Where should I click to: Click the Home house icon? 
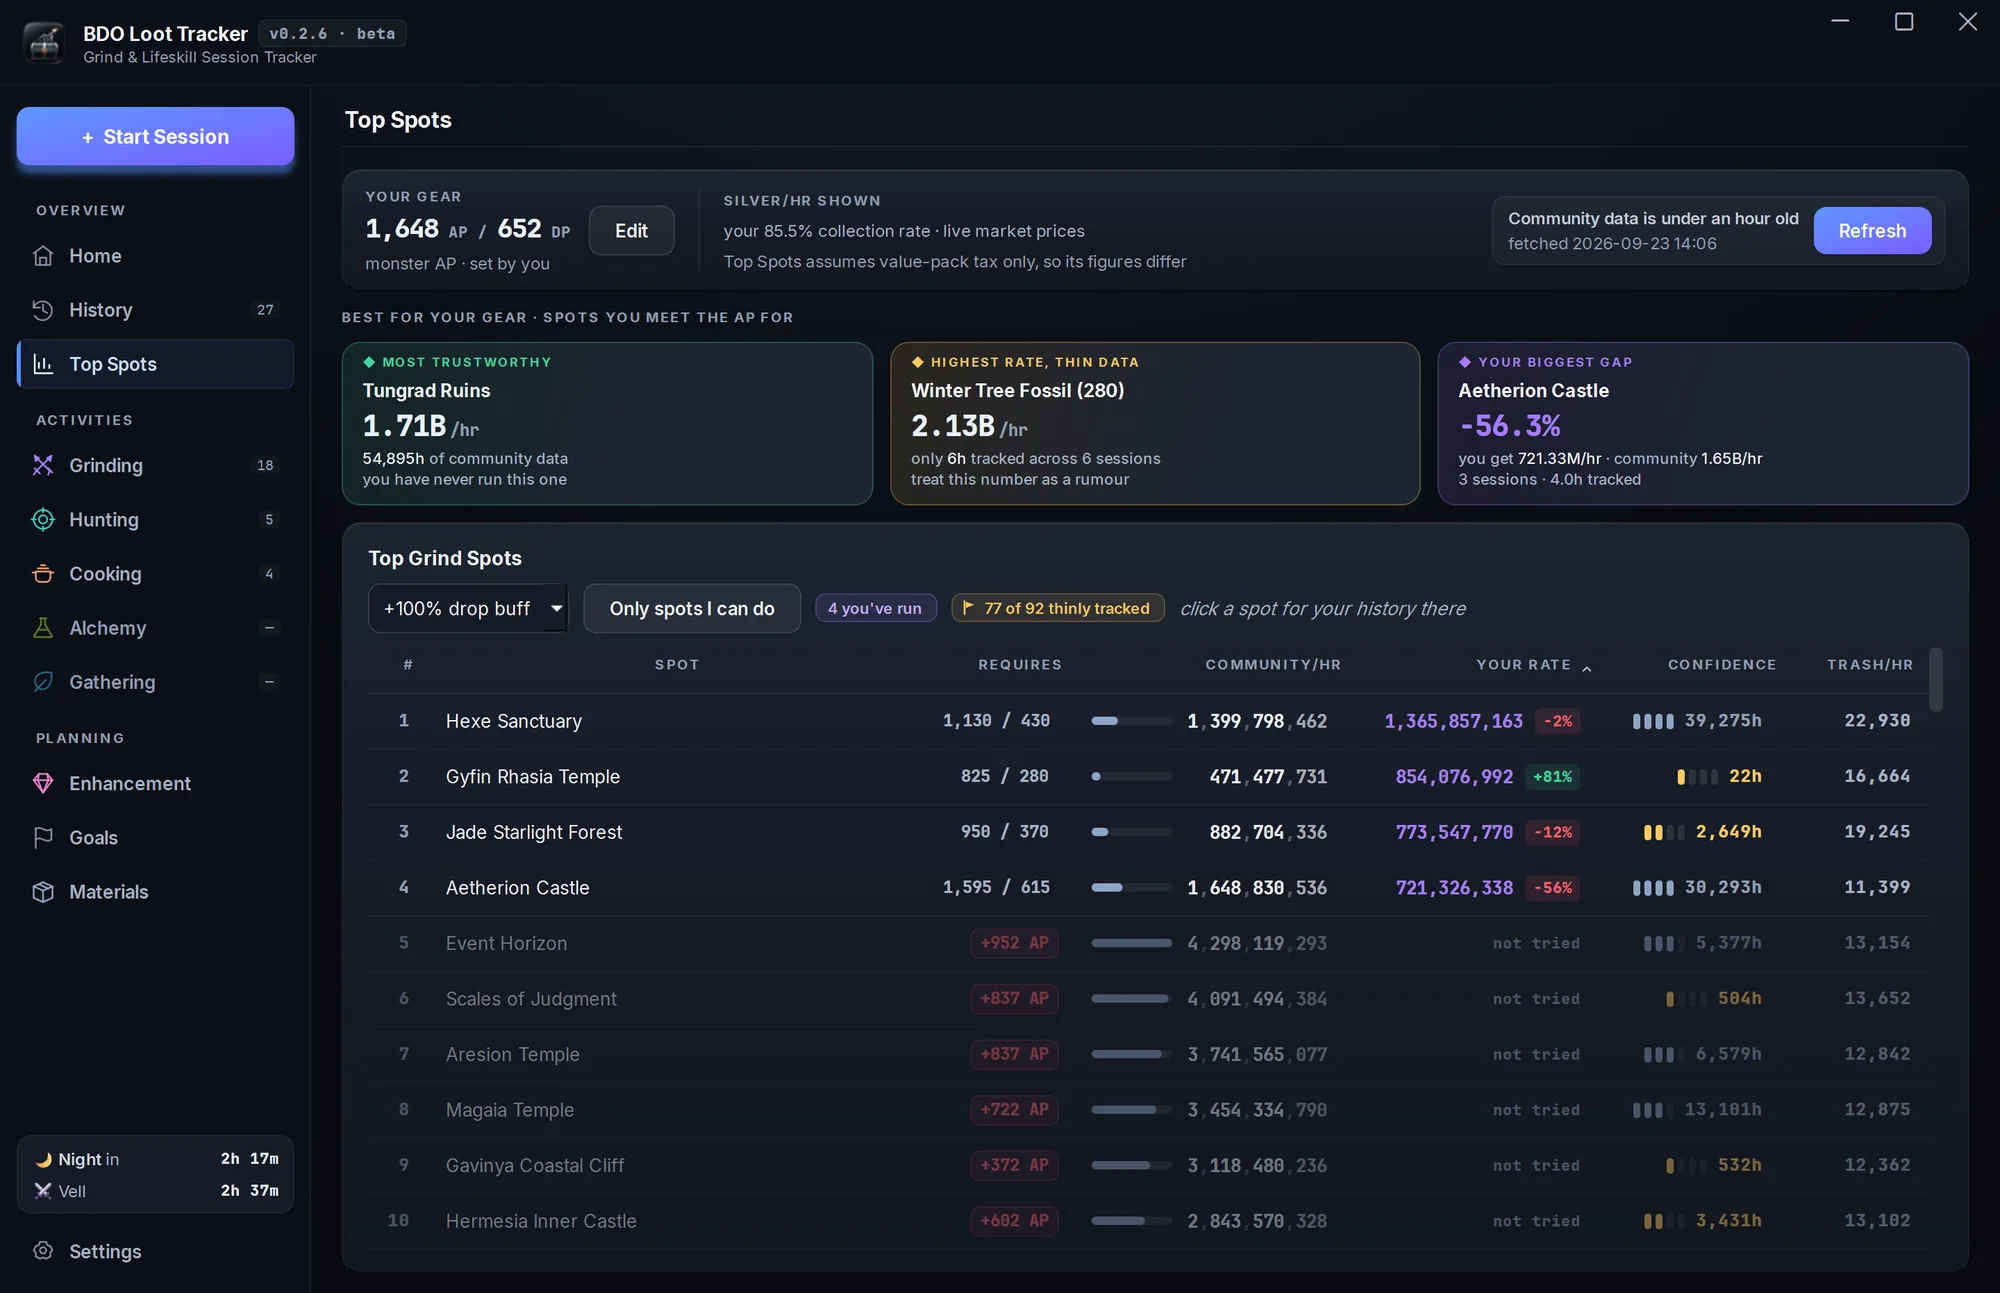click(43, 256)
